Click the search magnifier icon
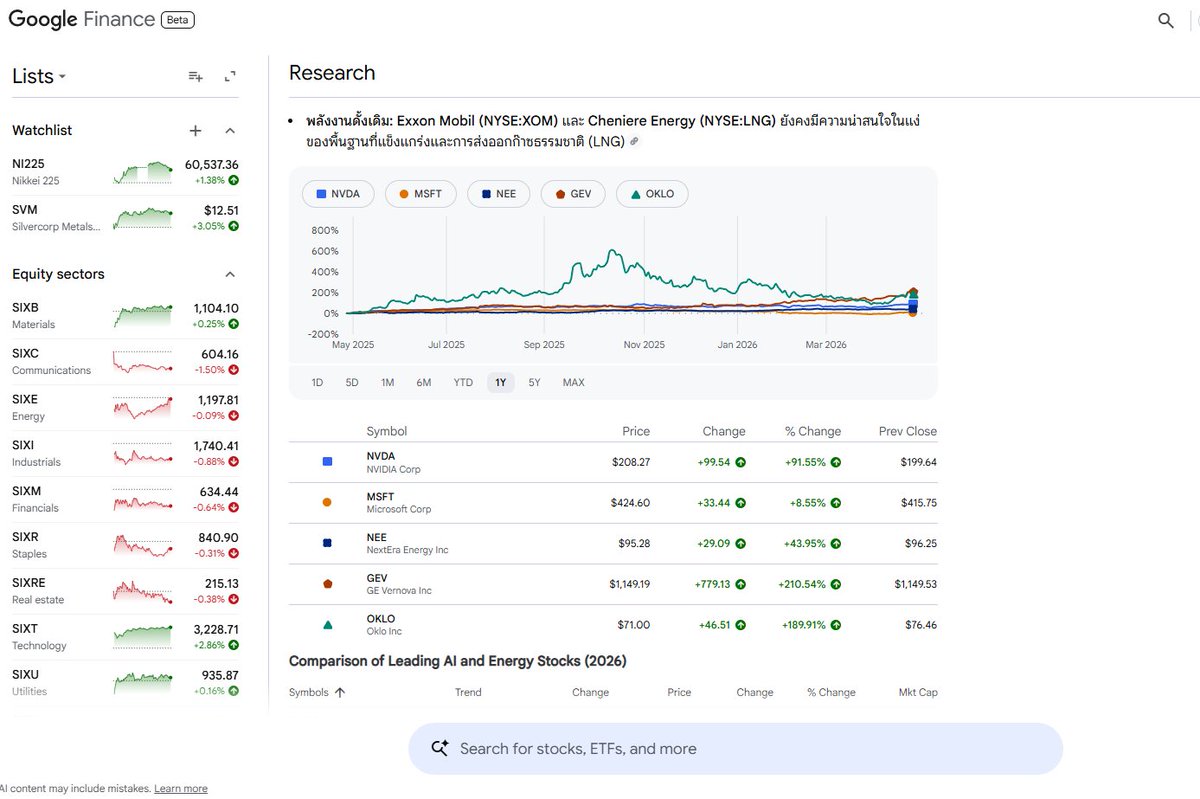 1165,20
